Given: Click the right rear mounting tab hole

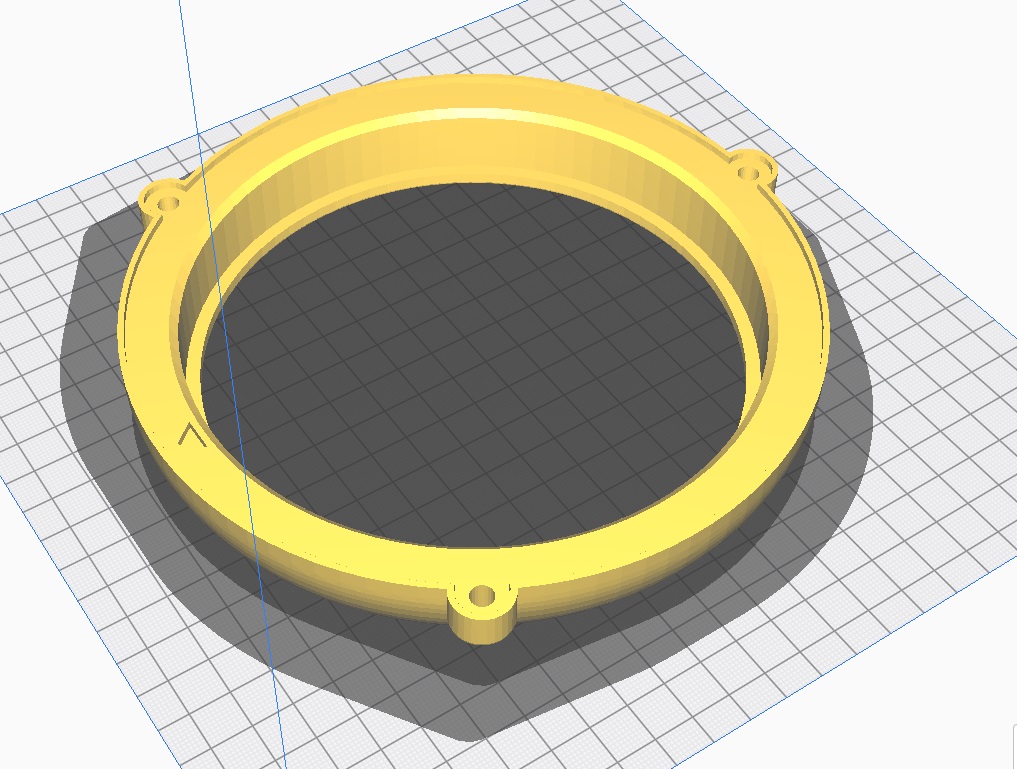Looking at the screenshot, I should 748,172.
